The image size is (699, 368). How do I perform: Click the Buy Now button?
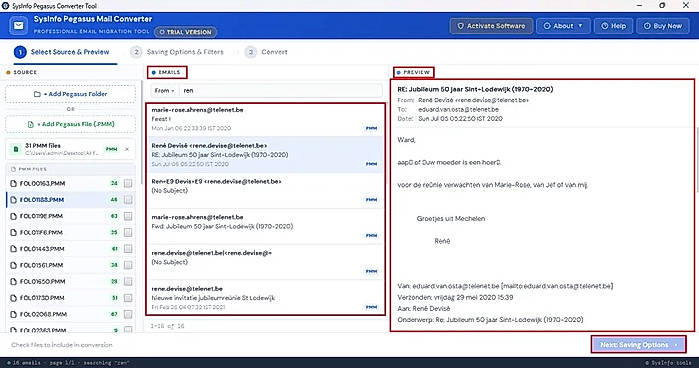point(662,26)
